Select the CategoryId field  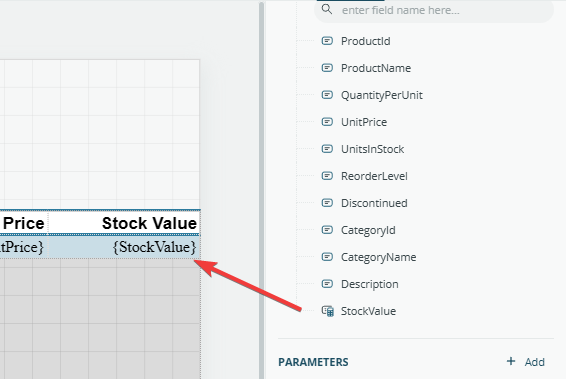(x=368, y=230)
